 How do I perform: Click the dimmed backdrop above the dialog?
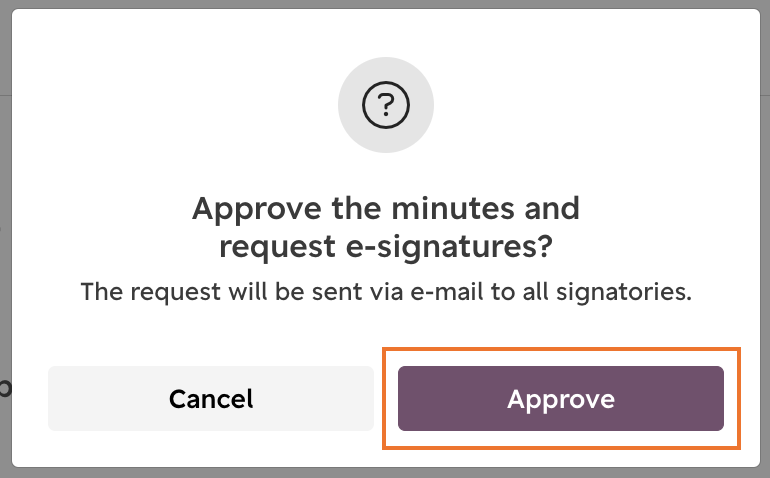pos(385,4)
